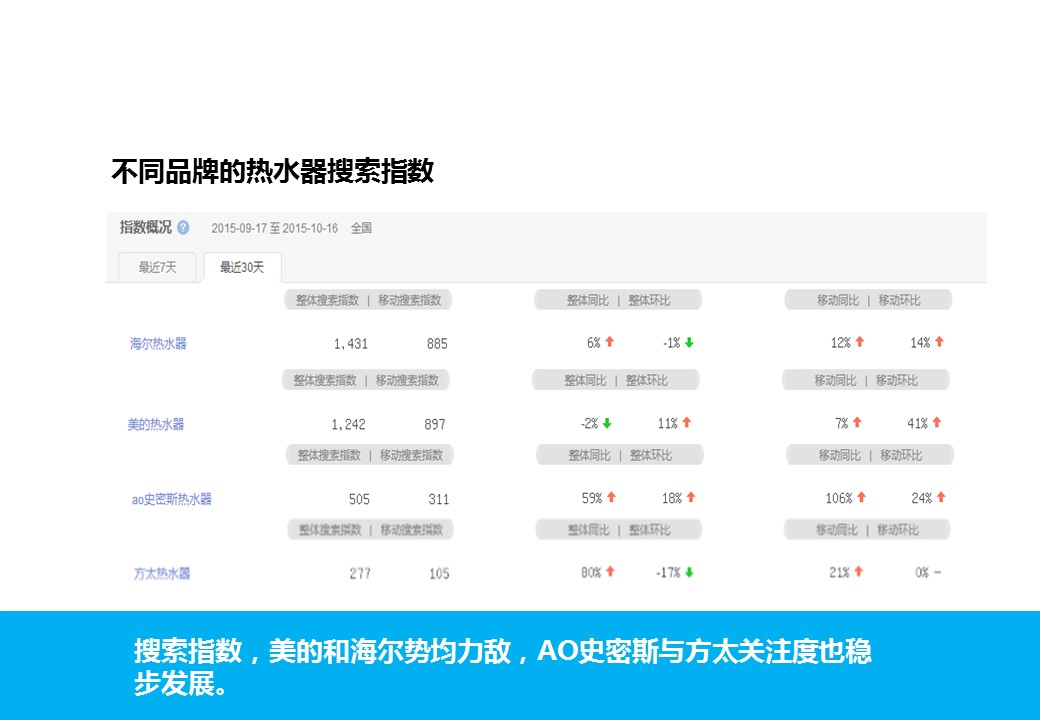Click 方太 mobile search index 105
Viewport: 1040px width, 720px height.
coord(439,573)
